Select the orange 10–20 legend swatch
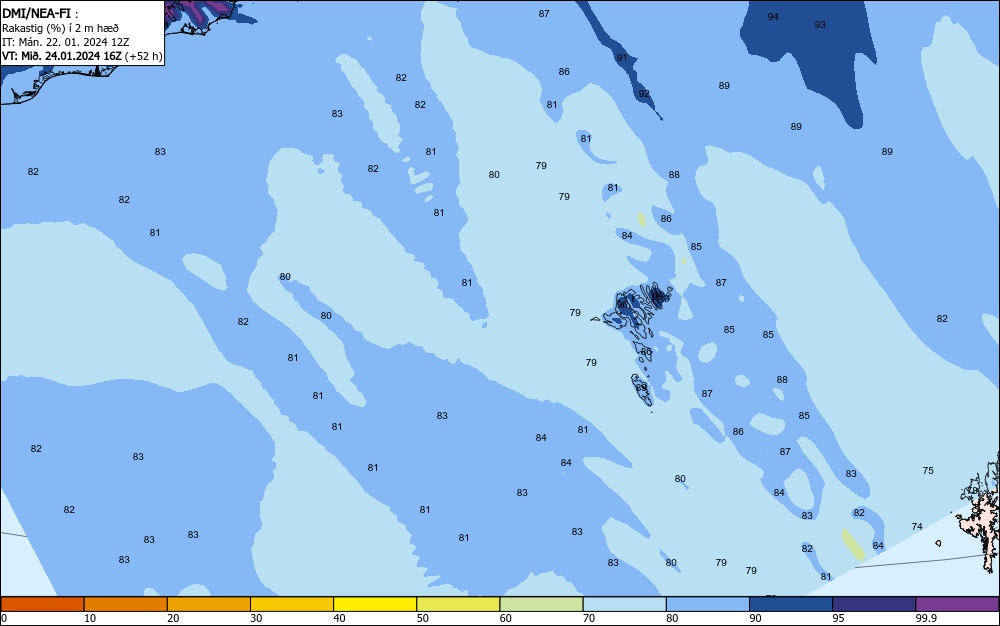 (x=126, y=604)
